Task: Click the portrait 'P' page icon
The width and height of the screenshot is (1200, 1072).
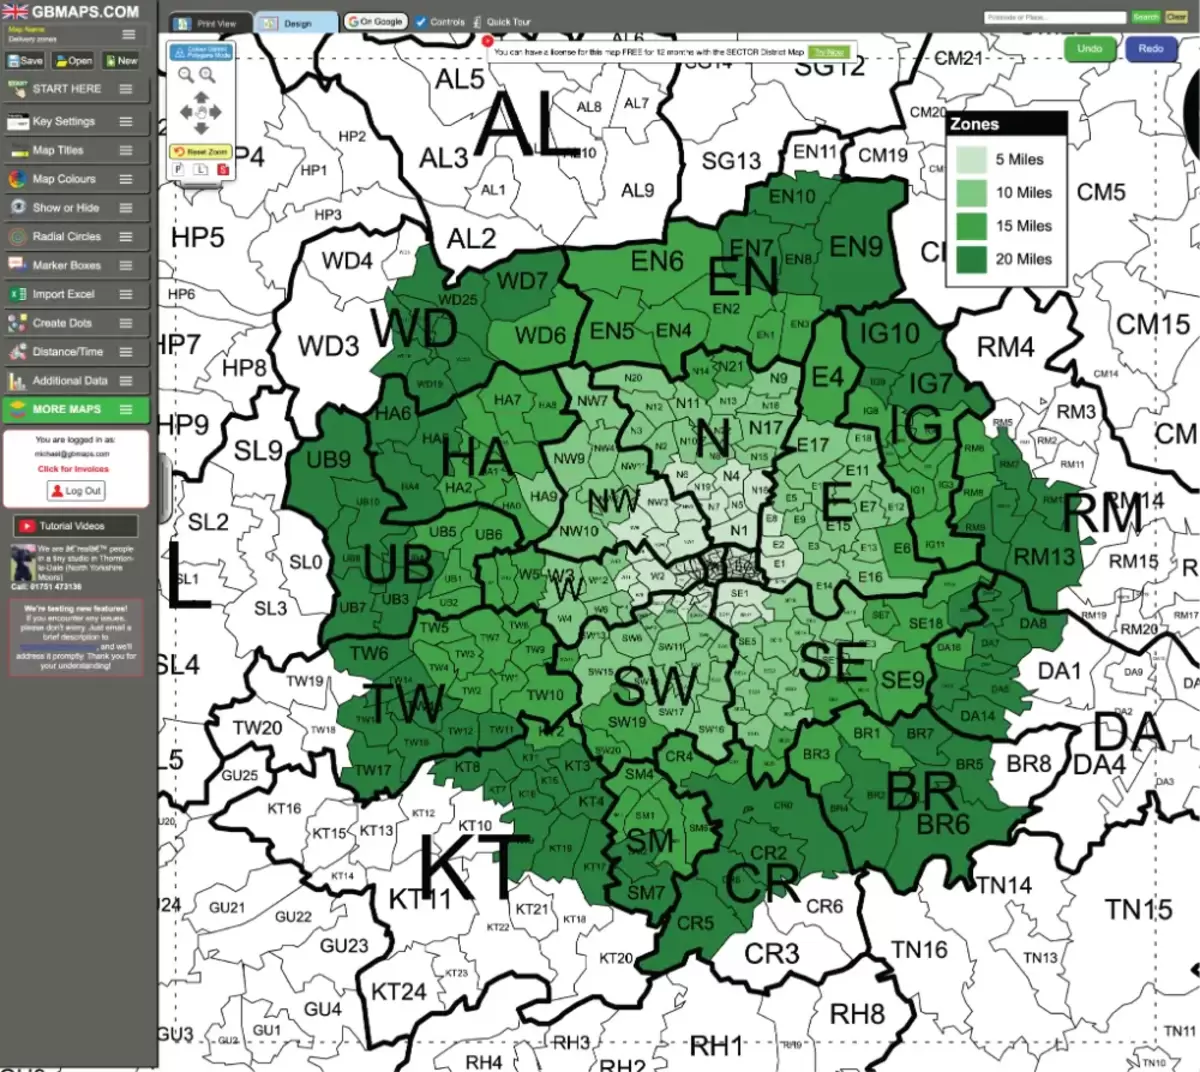Action: [179, 169]
